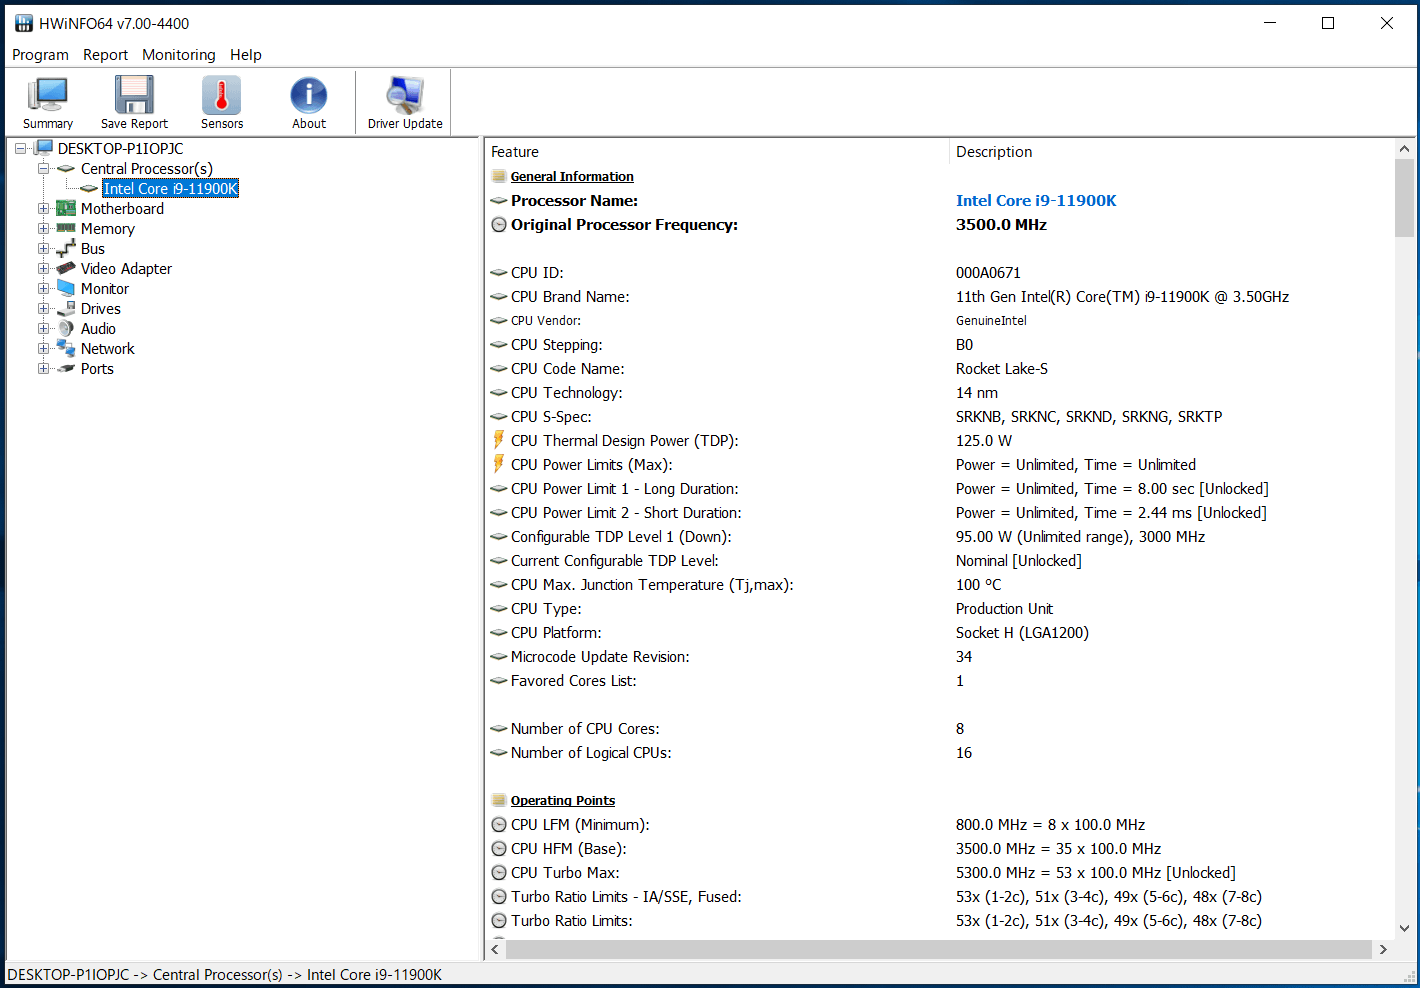This screenshot has width=1420, height=988.
Task: Click the Network tree icon
Action: coord(66,348)
